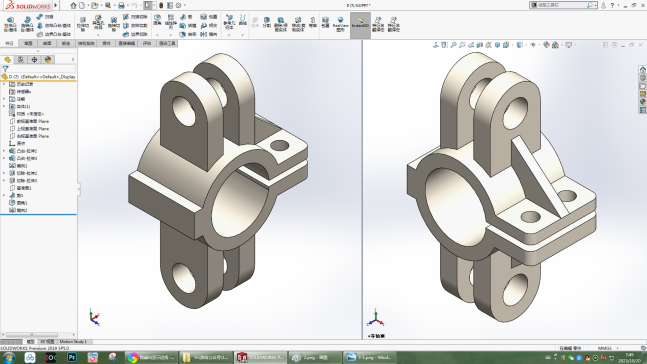Toggle RealView Graphics
647x364 pixels.
[x=340, y=24]
